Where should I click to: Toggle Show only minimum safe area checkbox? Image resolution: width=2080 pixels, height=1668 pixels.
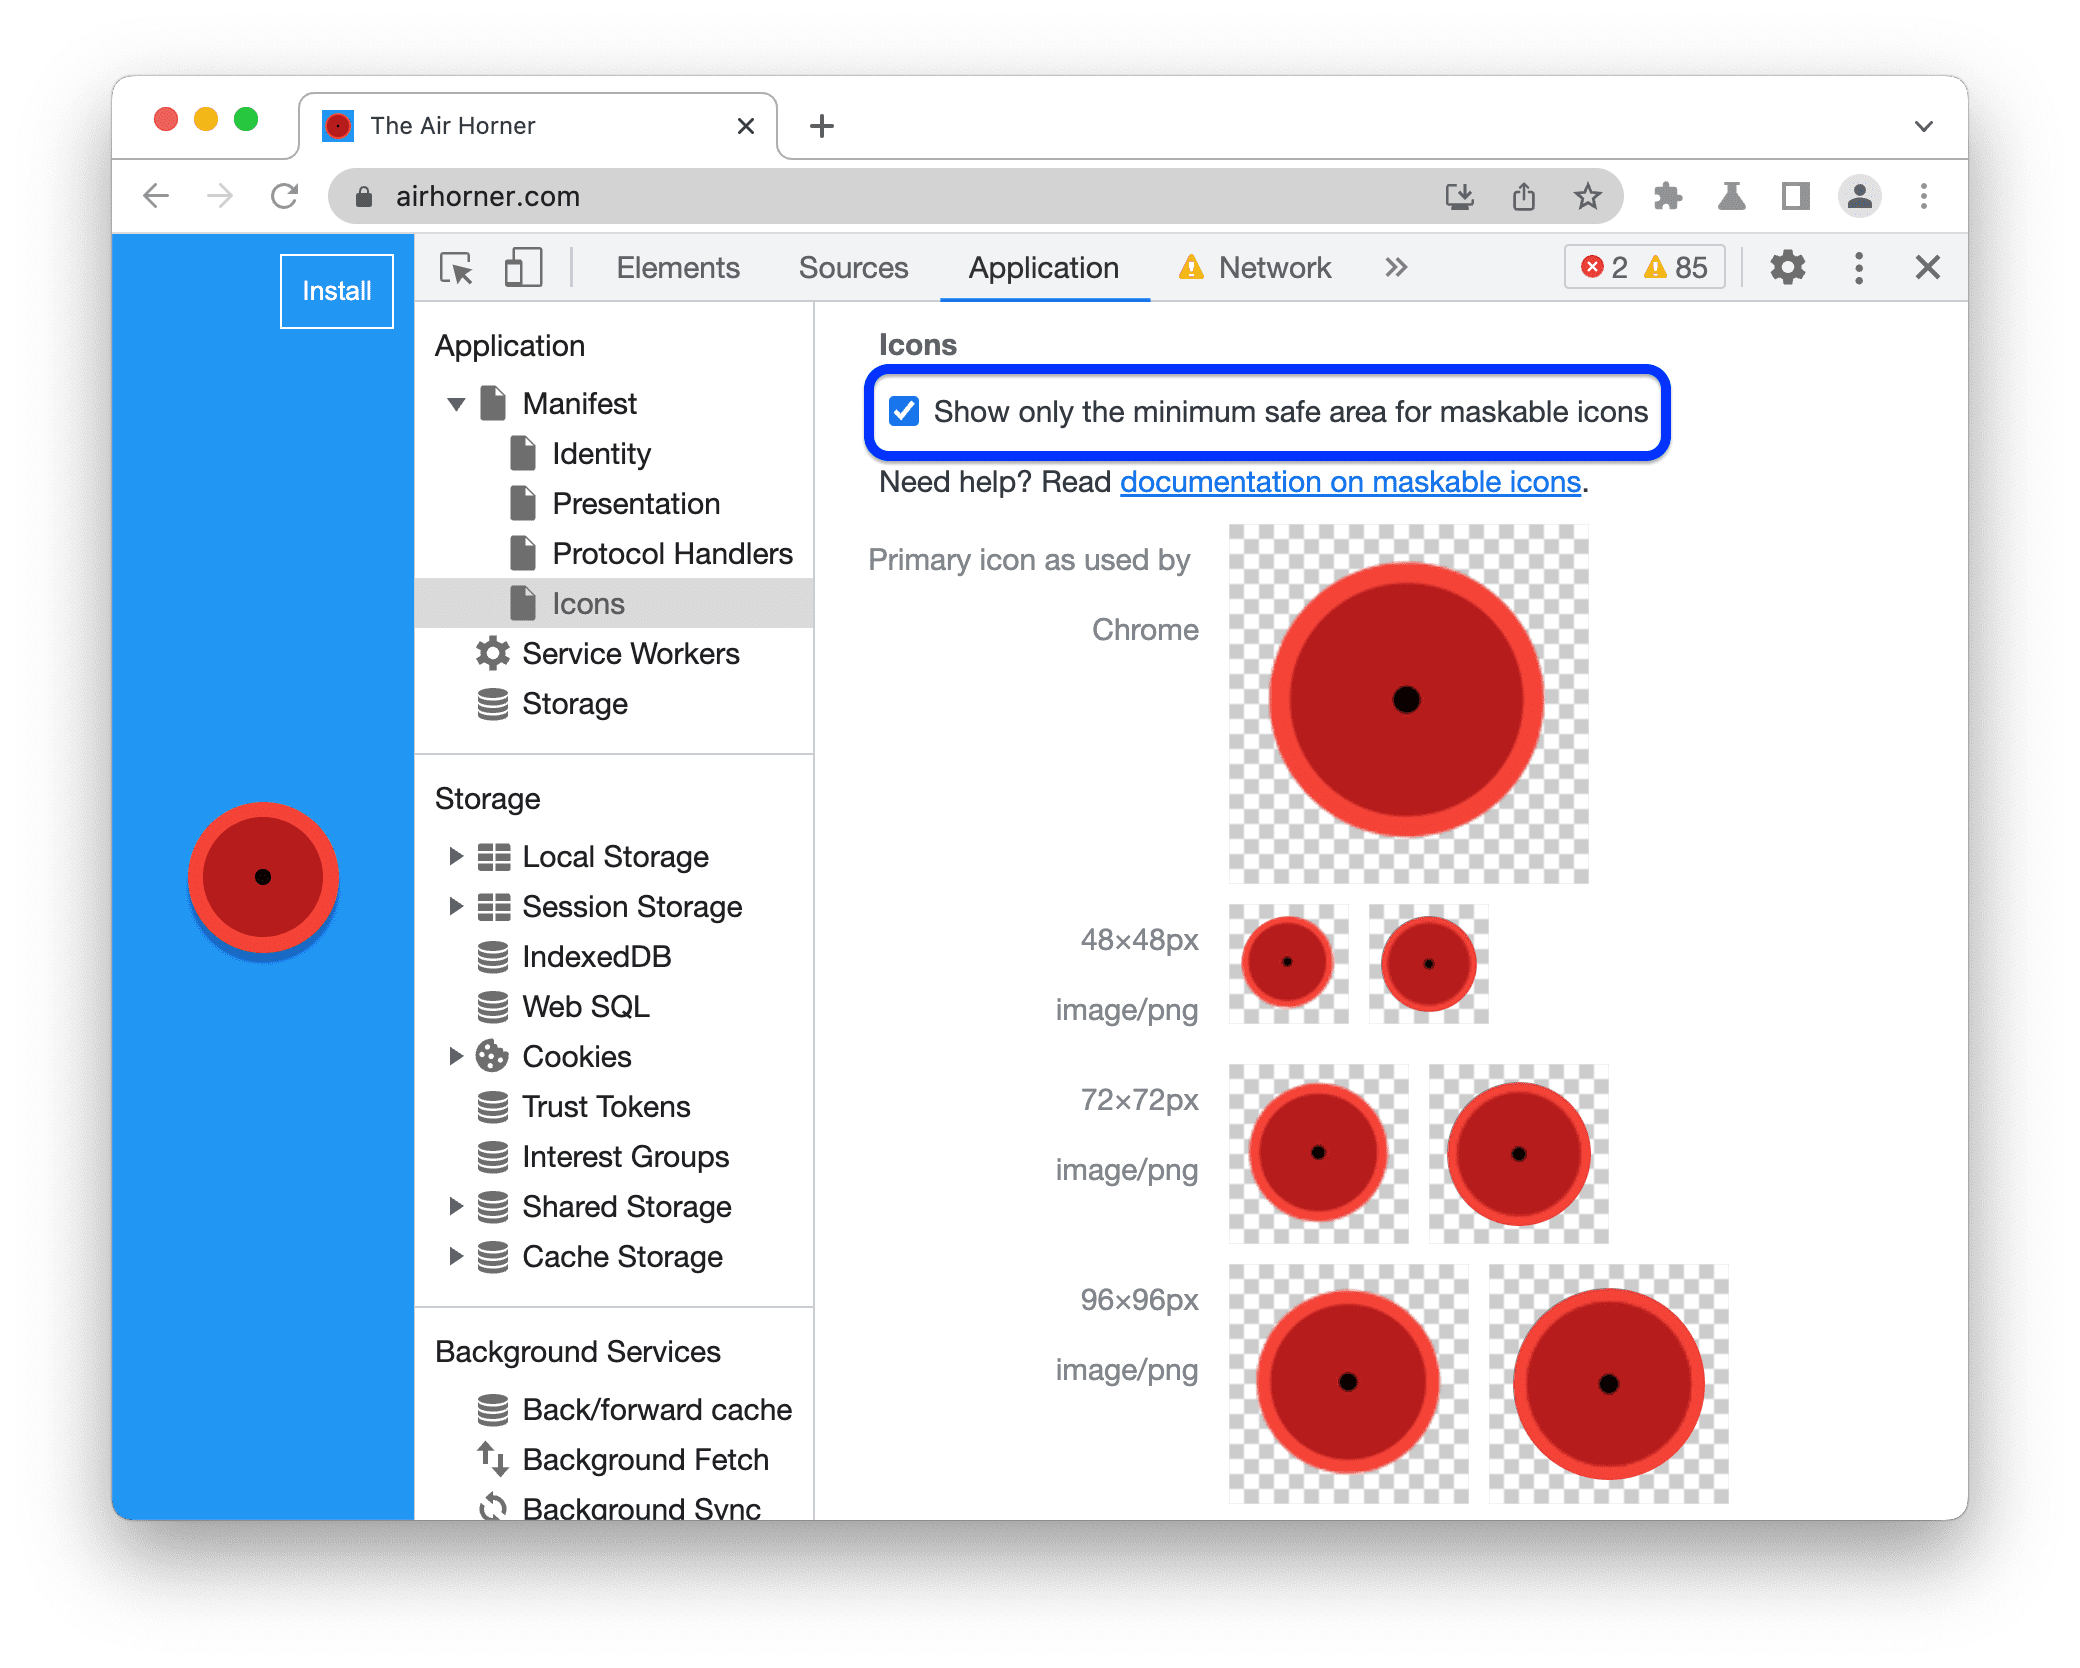[902, 410]
